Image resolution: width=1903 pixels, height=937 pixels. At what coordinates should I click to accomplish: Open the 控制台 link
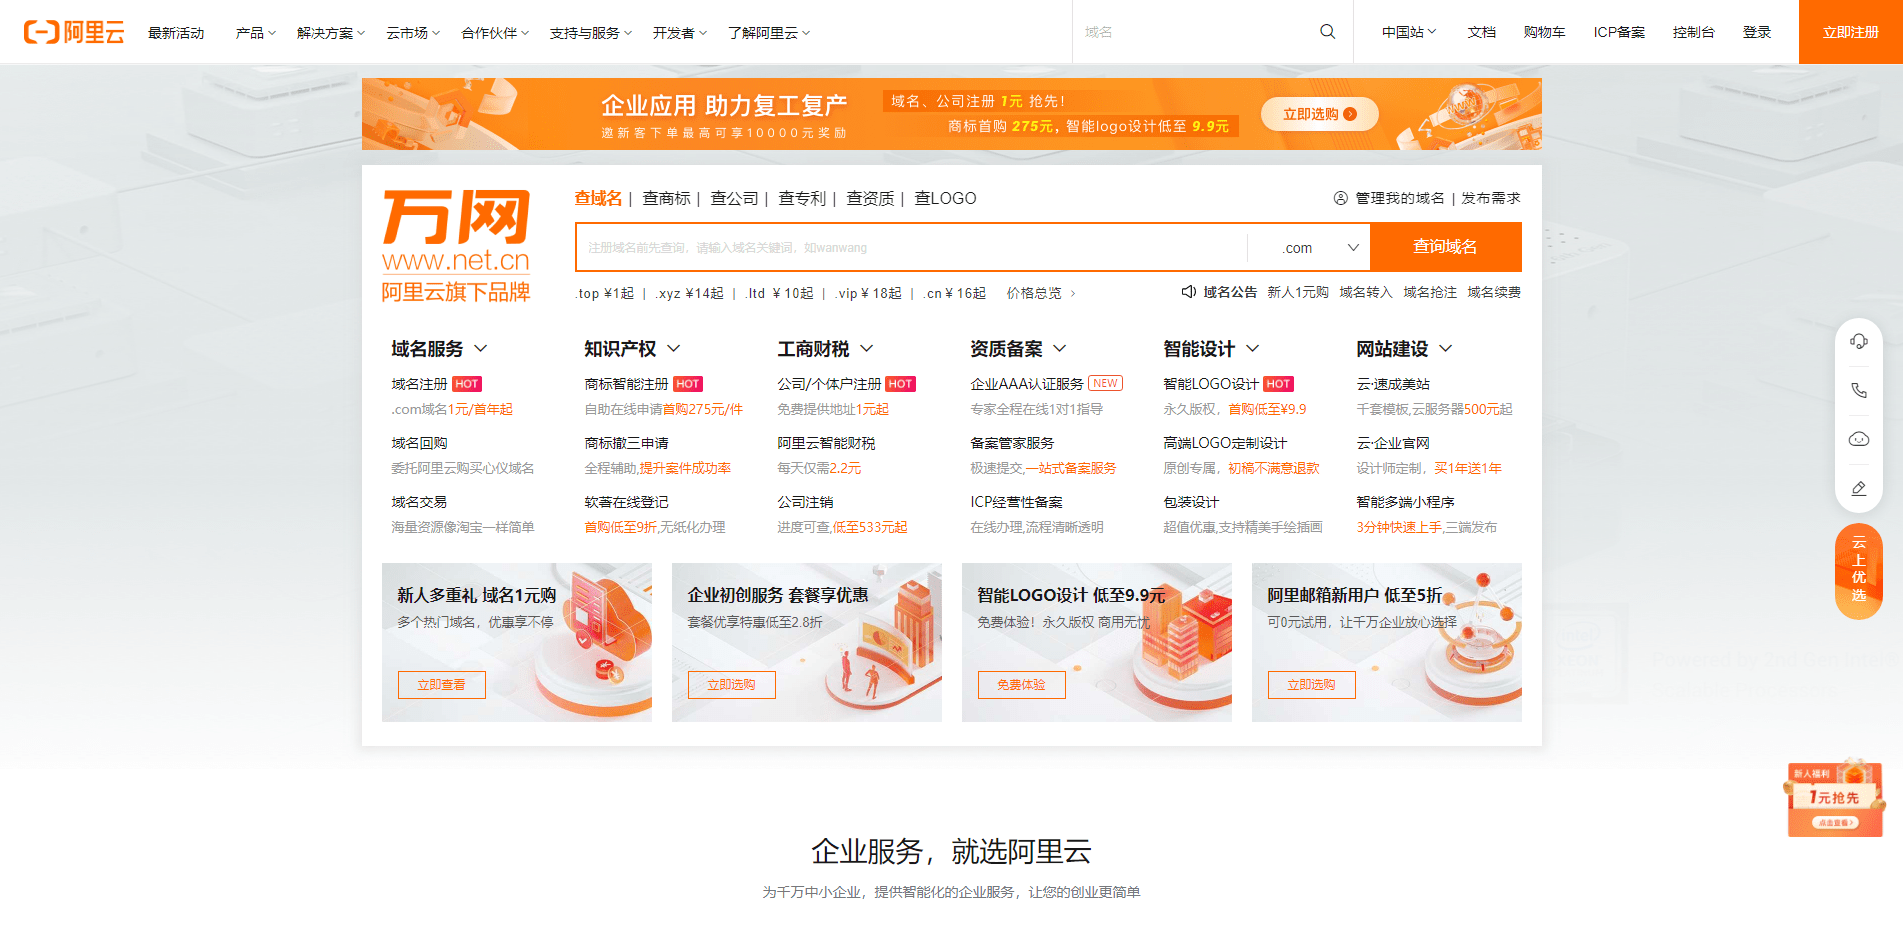click(x=1693, y=32)
